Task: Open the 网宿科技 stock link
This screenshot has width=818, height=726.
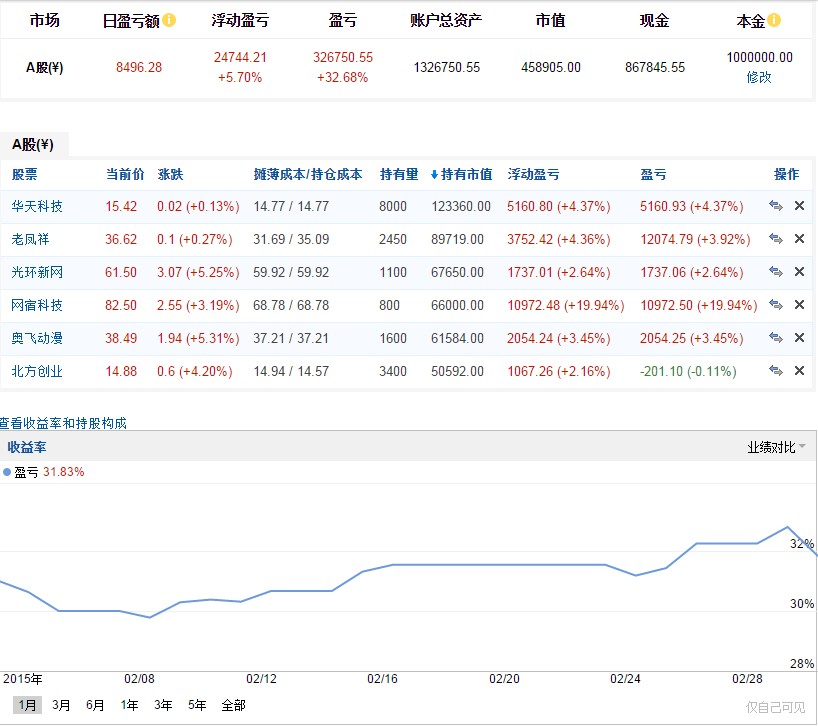Action: tap(37, 305)
